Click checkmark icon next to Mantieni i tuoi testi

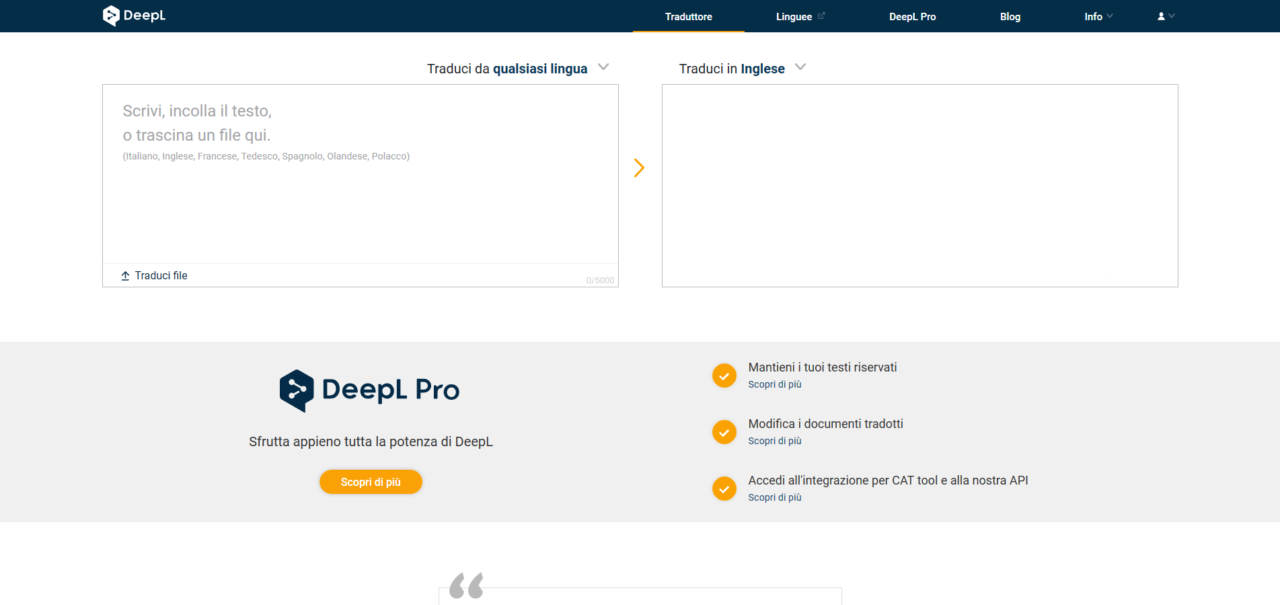point(724,375)
